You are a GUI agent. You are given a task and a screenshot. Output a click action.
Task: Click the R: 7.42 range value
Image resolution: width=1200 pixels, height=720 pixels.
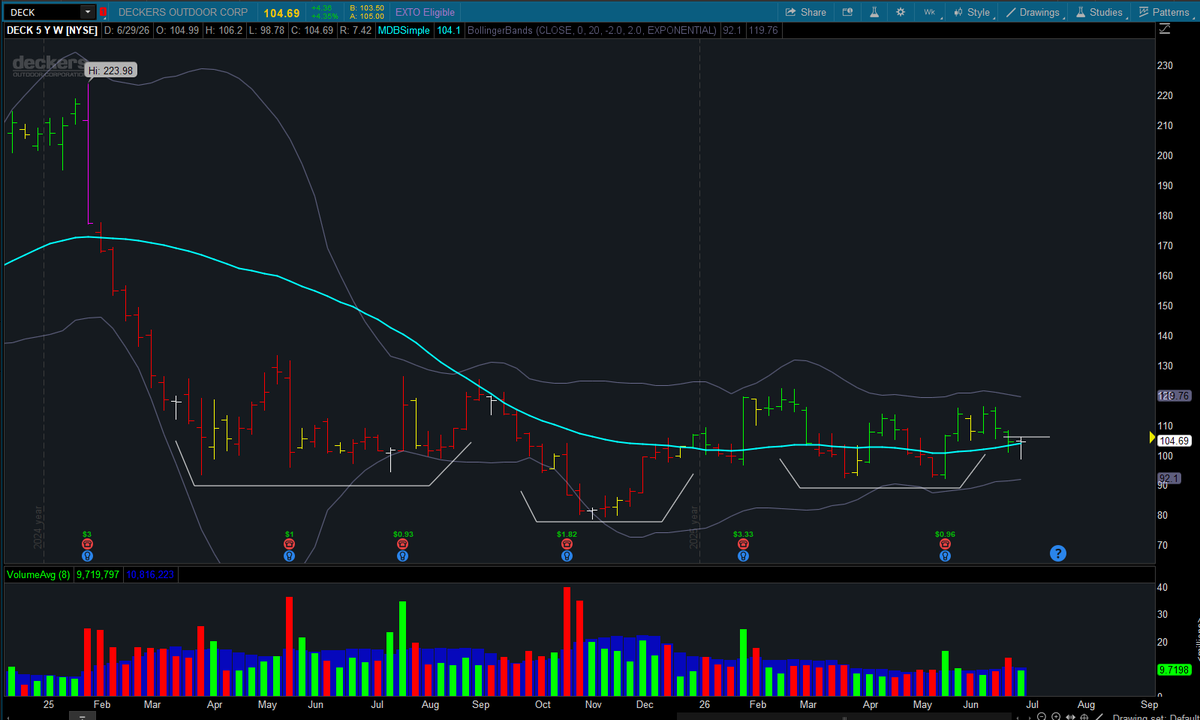pos(356,30)
